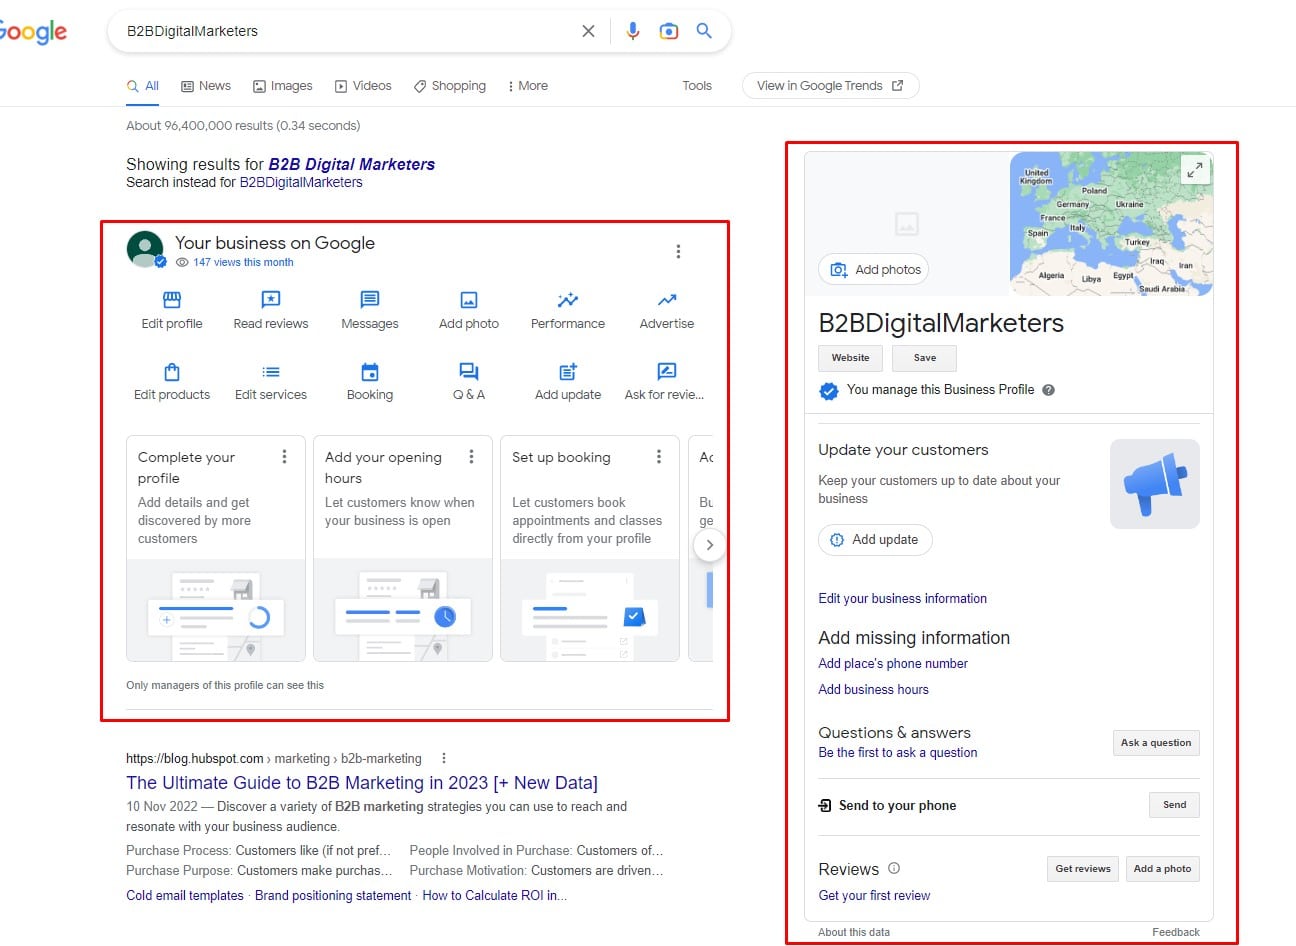
Task: Select the All results tab
Action: [x=143, y=86]
